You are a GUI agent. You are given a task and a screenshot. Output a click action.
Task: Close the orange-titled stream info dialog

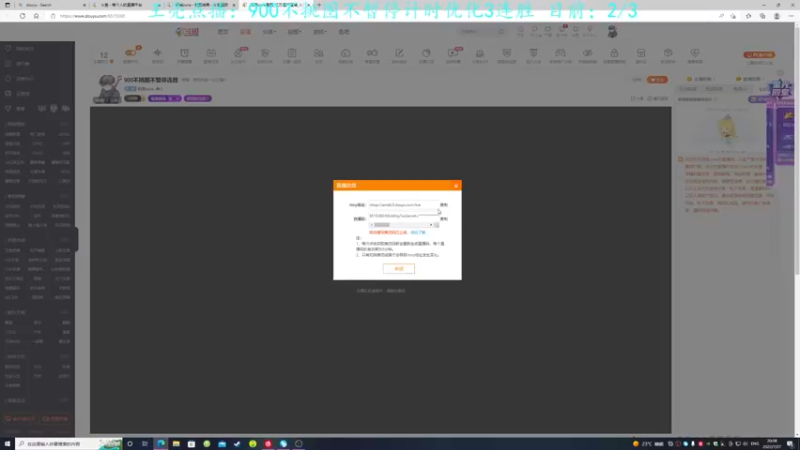pos(456,186)
